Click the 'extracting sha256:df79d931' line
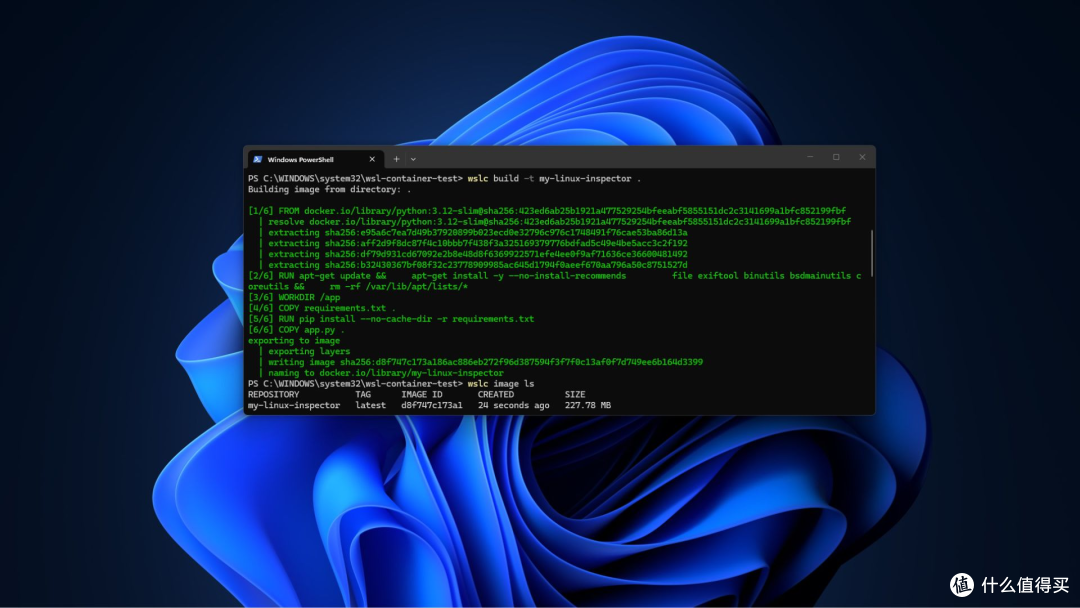The width and height of the screenshot is (1080, 608). coord(477,254)
